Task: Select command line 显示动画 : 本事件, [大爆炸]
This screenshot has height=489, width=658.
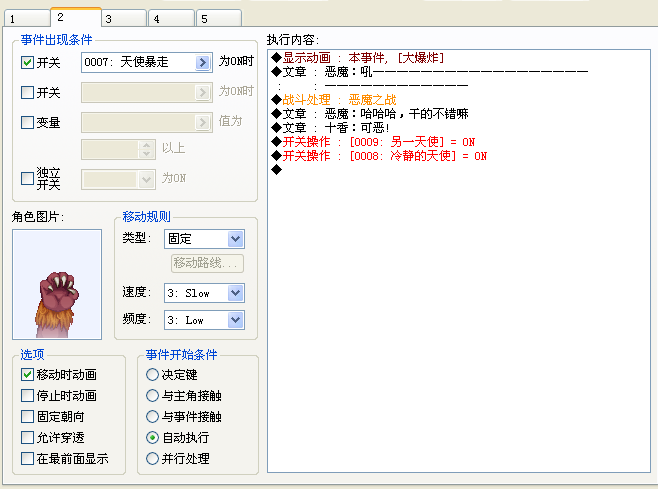Action: (x=358, y=58)
